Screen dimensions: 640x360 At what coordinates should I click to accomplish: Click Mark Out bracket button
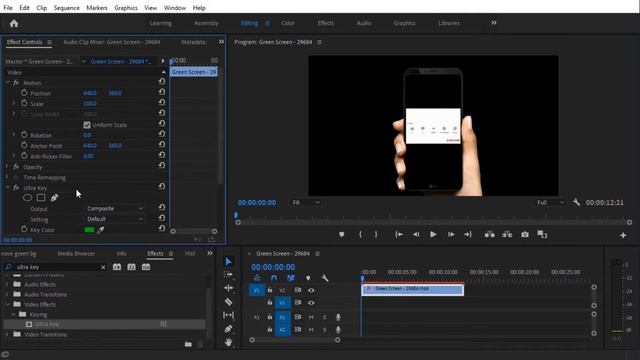coord(376,234)
